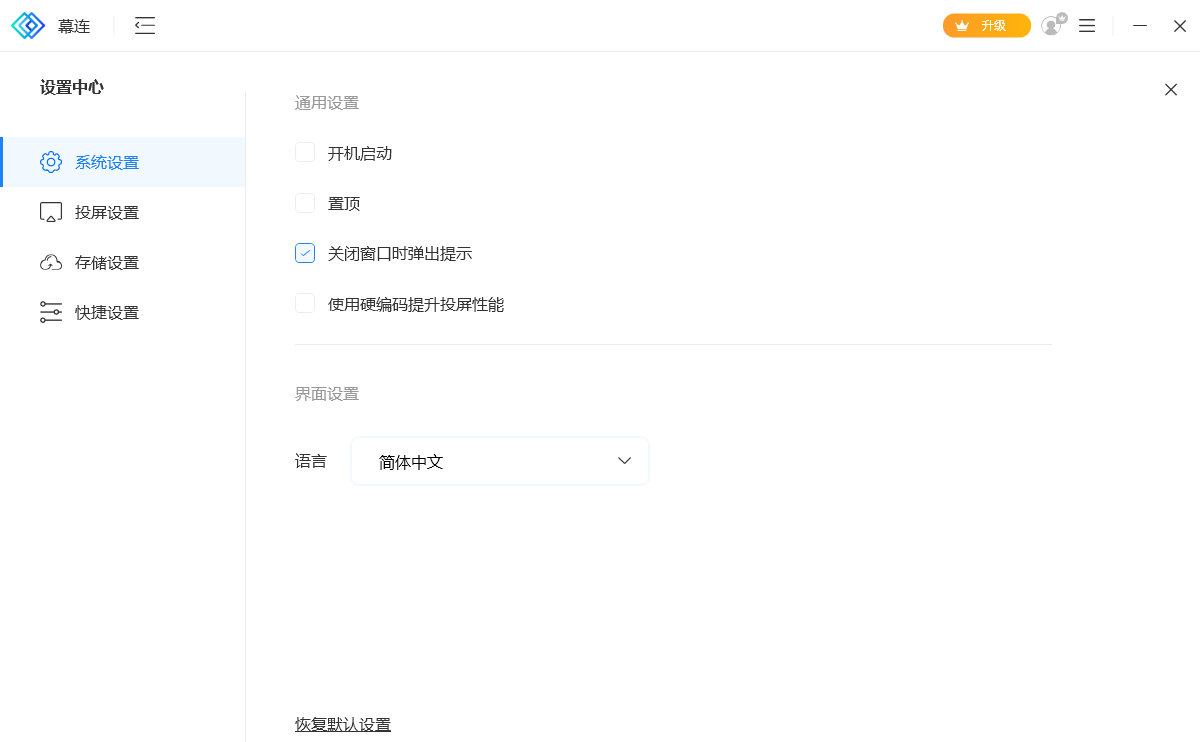Enable the 开机启动 checkbox
Image resolution: width=1200 pixels, height=742 pixels.
(x=305, y=153)
